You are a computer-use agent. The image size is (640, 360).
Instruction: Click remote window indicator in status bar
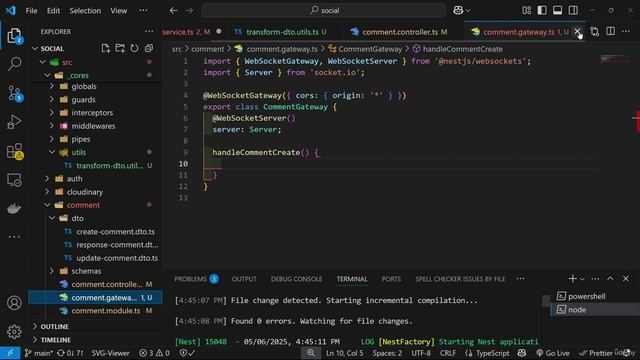tap(10, 353)
